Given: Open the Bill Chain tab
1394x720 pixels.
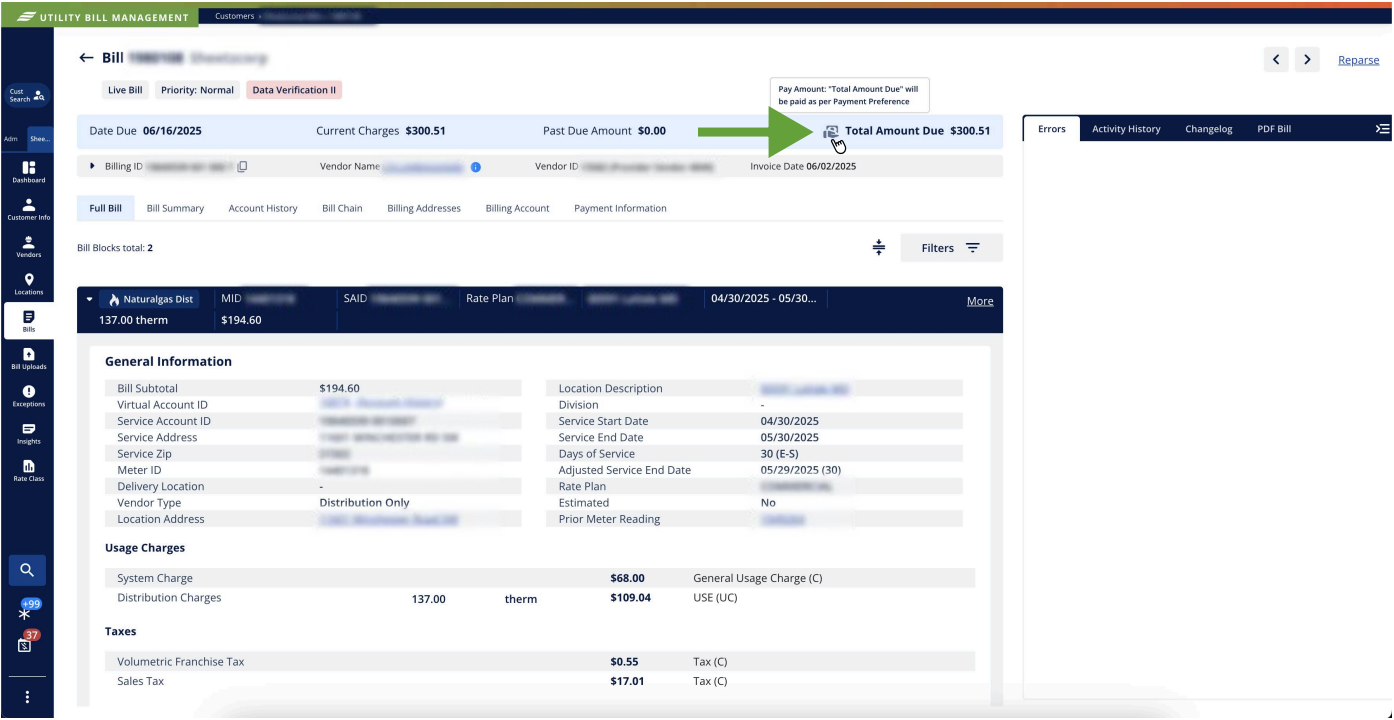Looking at the screenshot, I should coord(342,209).
